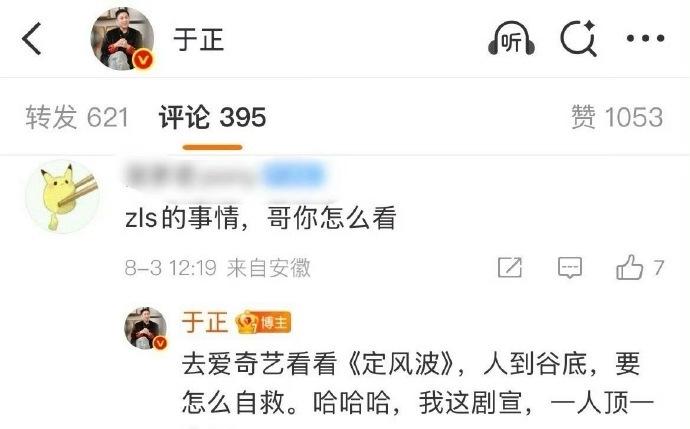Open the three-dot more menu
This screenshot has width=690, height=429.
click(x=645, y=39)
